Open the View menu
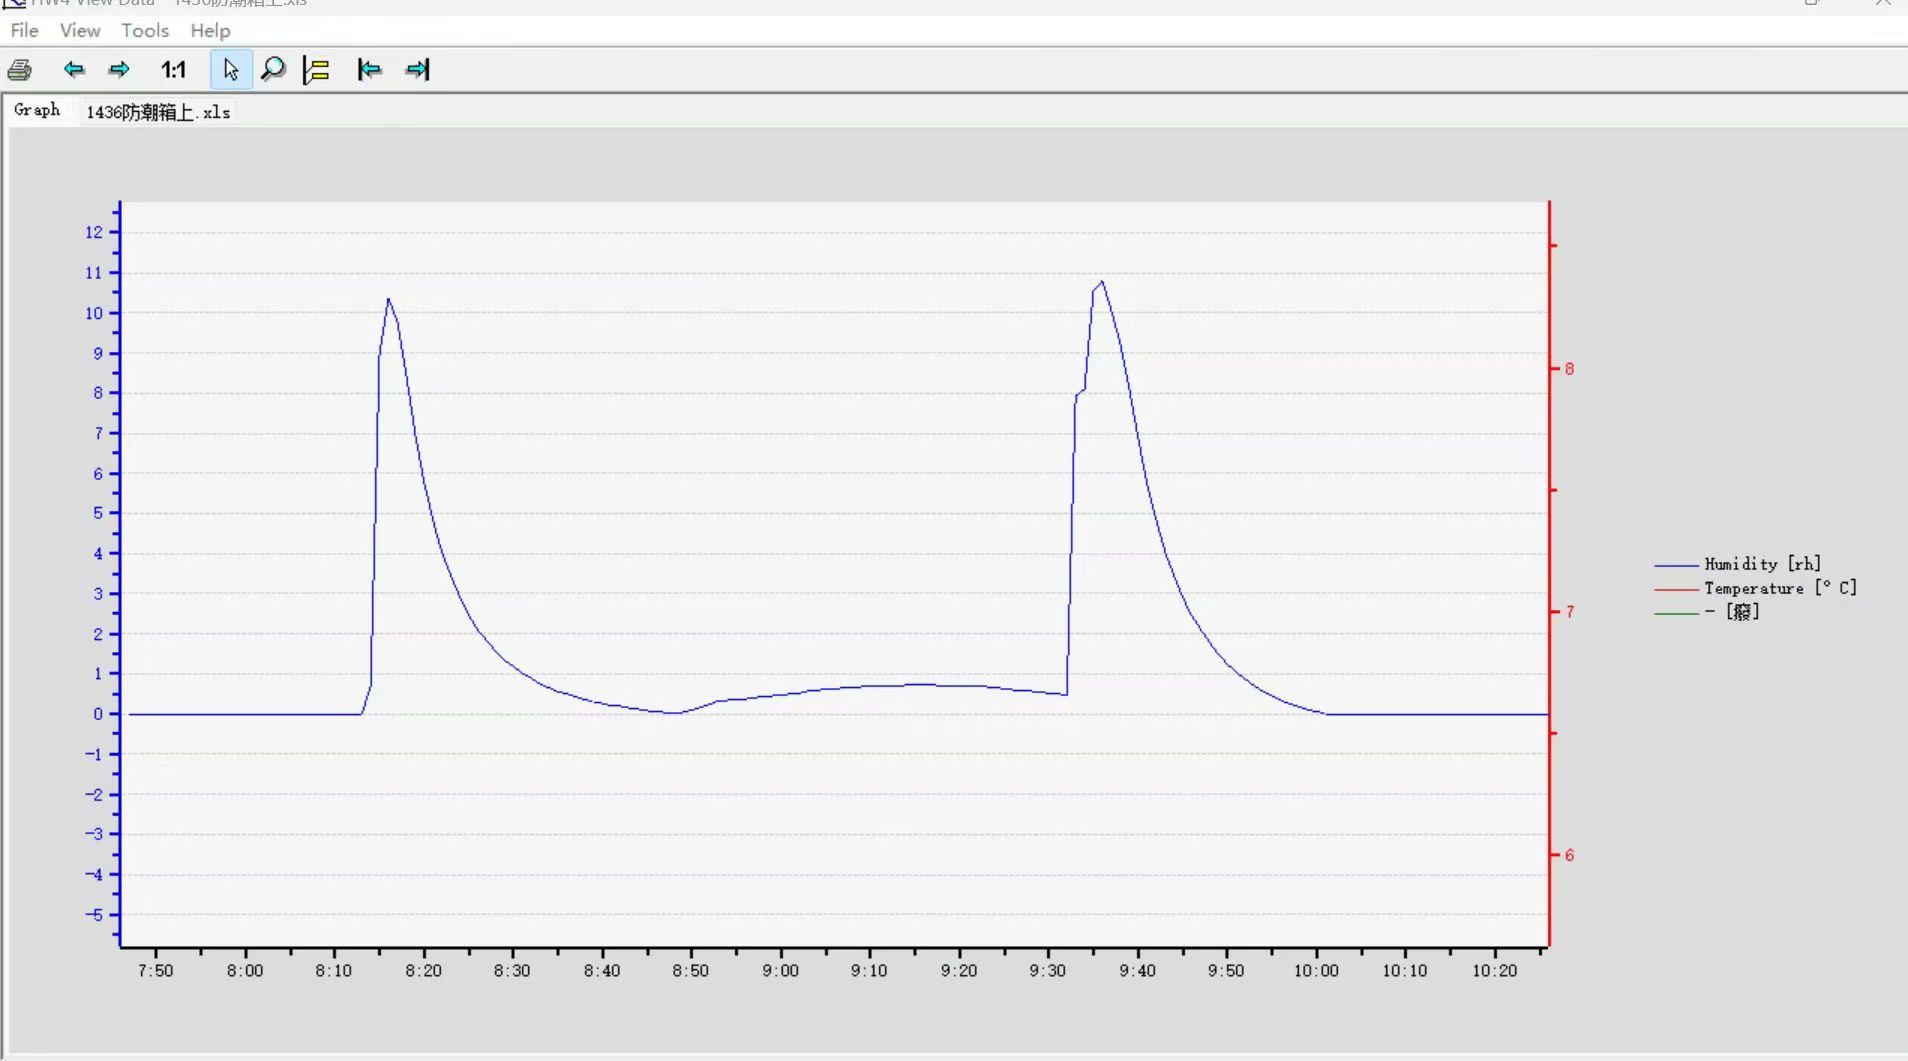The width and height of the screenshot is (1908, 1061). (80, 31)
